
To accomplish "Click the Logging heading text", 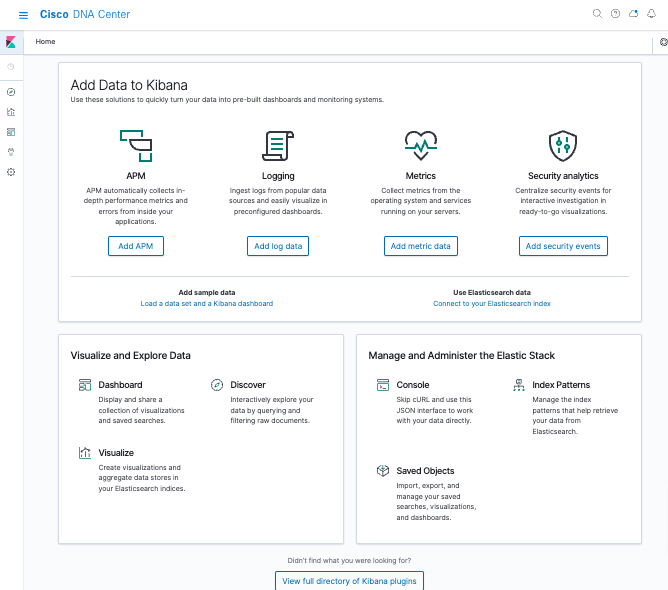I will tap(278, 176).
